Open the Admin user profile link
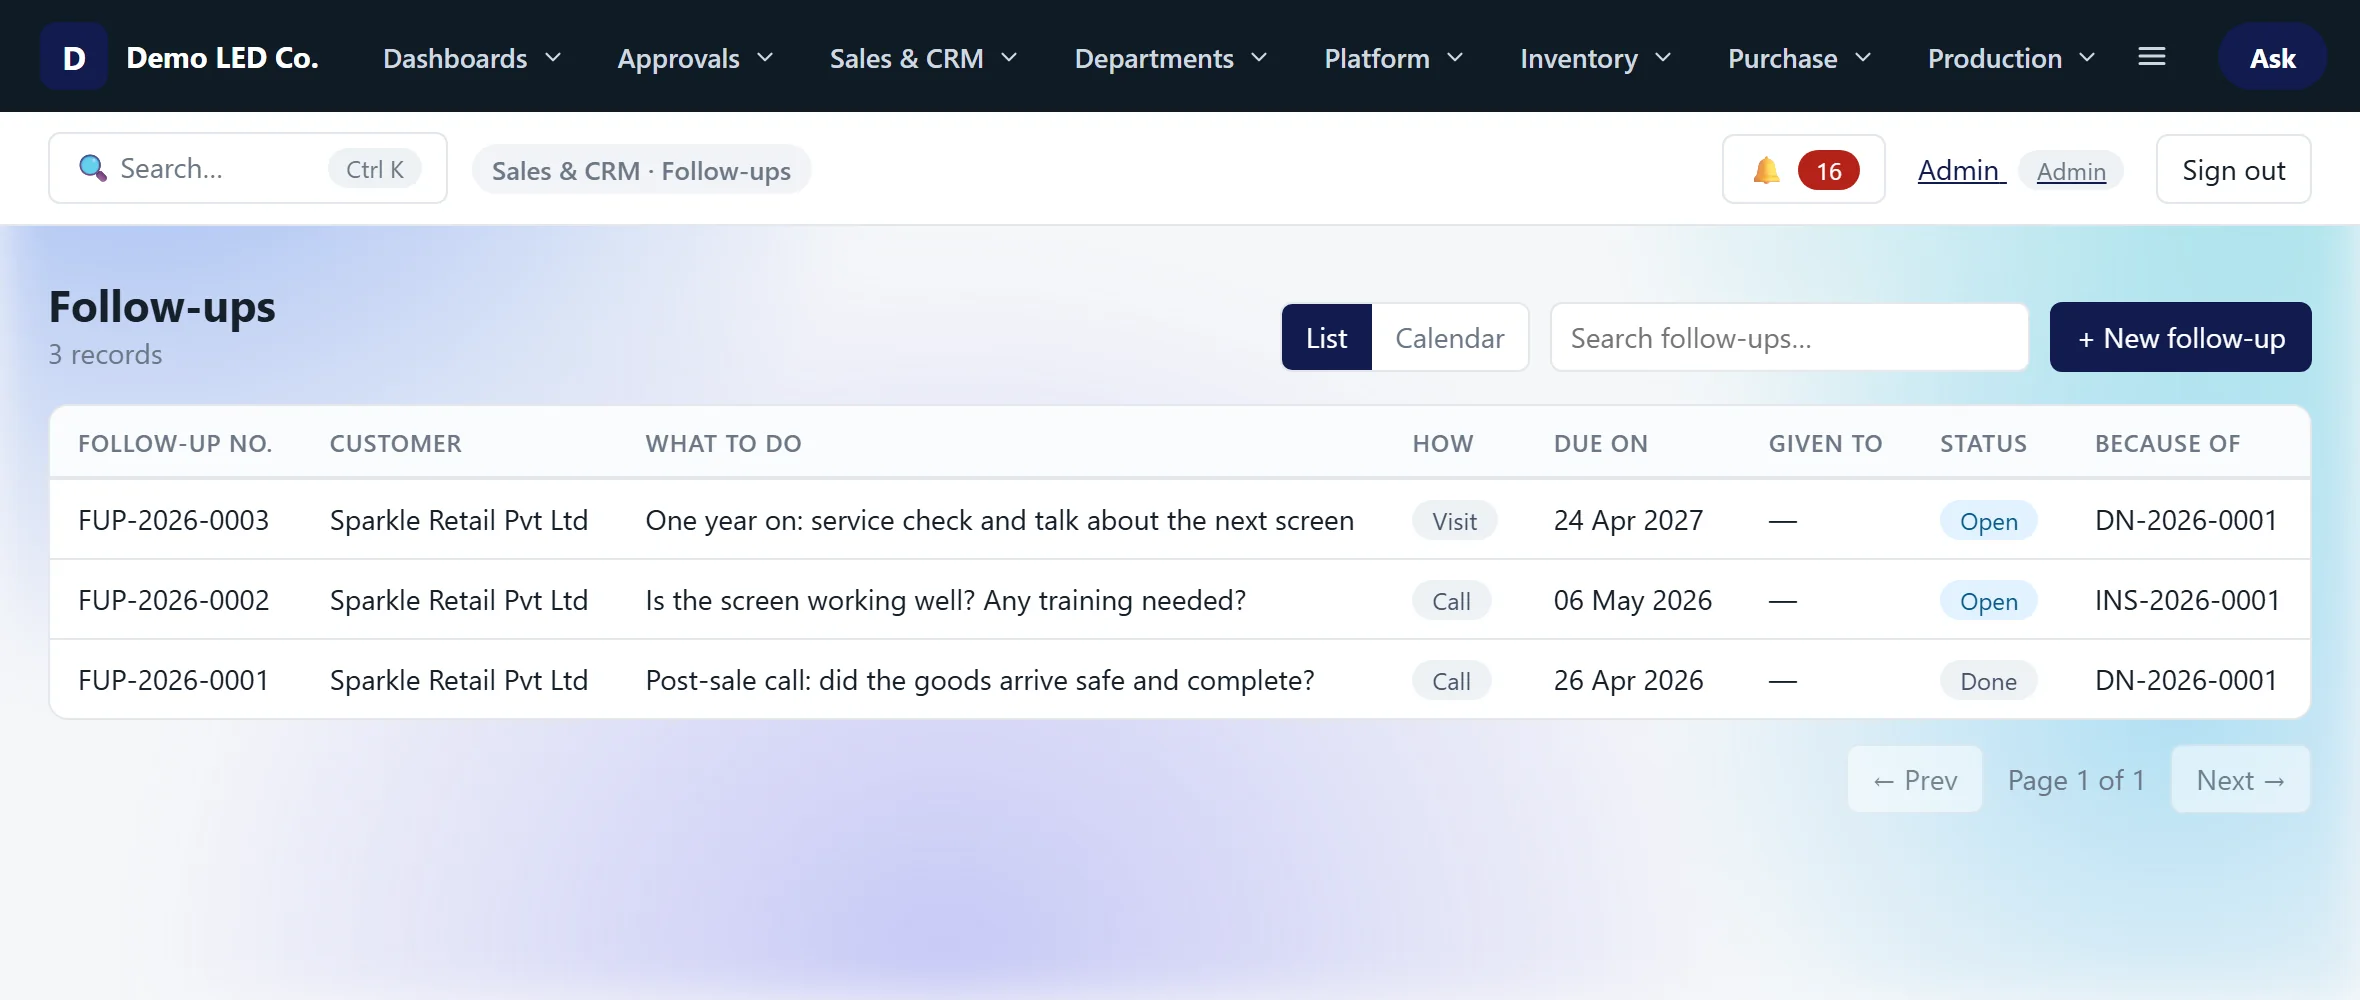 [1961, 170]
